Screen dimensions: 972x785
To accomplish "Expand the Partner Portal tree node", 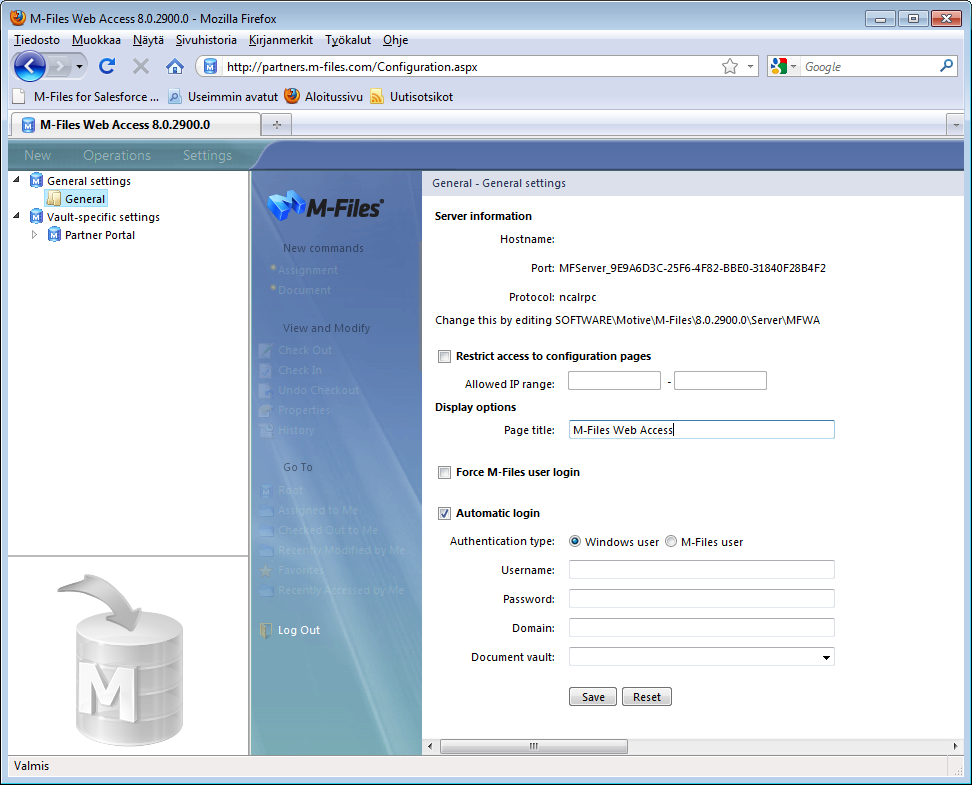I will point(35,234).
